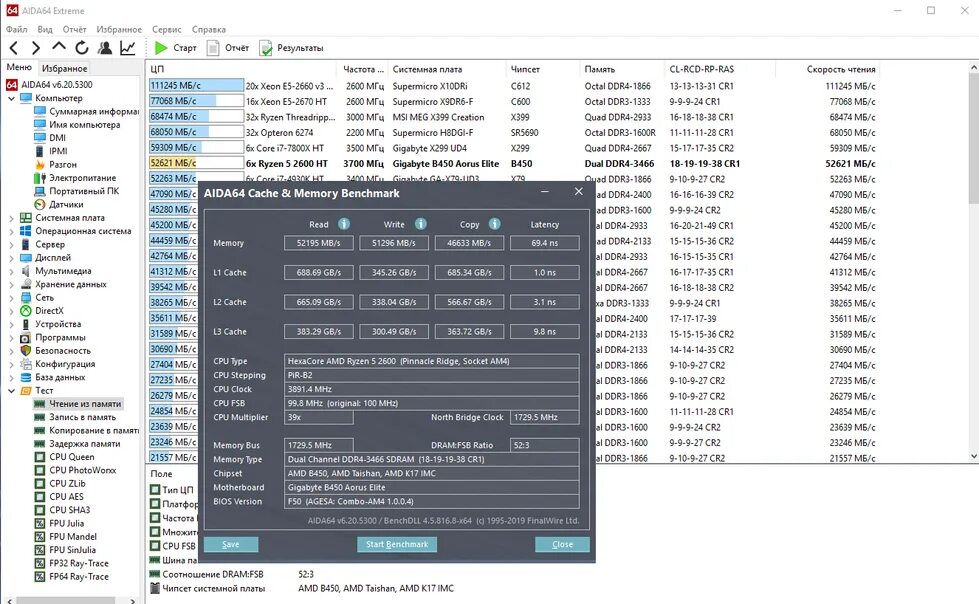979x604 pixels.
Task: Click the results list vertical scrollbar
Action: coord(973,262)
